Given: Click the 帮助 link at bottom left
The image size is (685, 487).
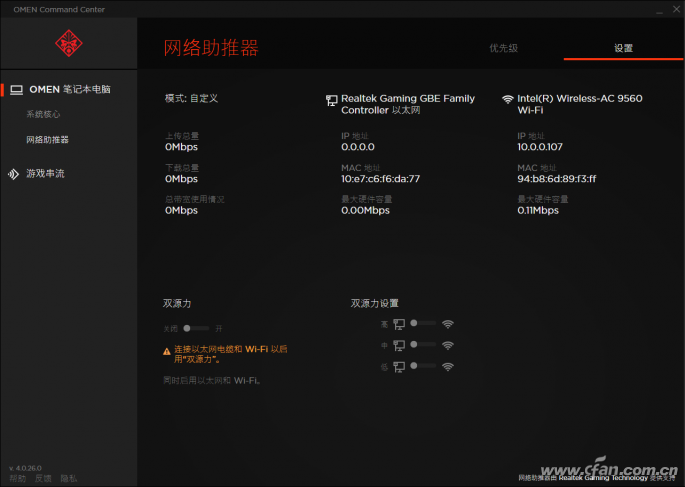Looking at the screenshot, I should tap(17, 479).
